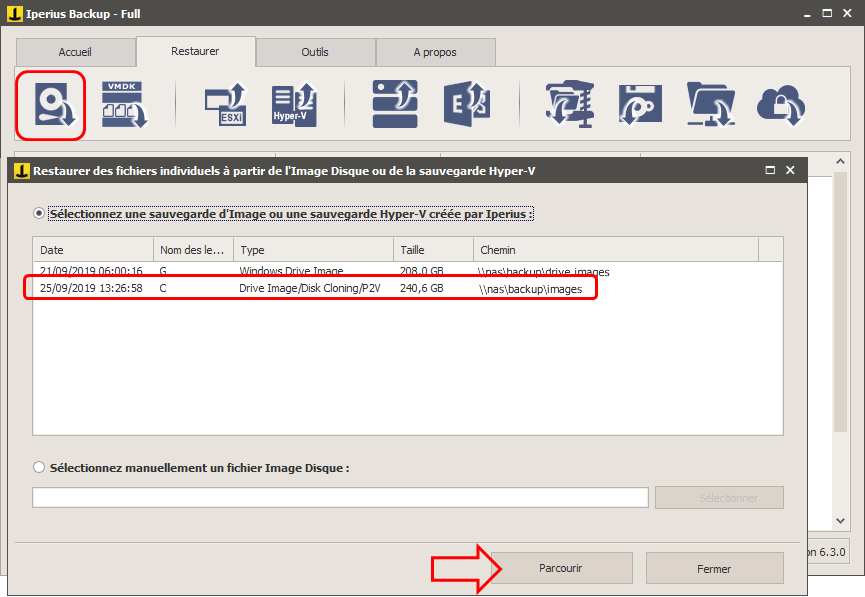
Task: Minimize the Iperius Backup main window
Action: (807, 14)
